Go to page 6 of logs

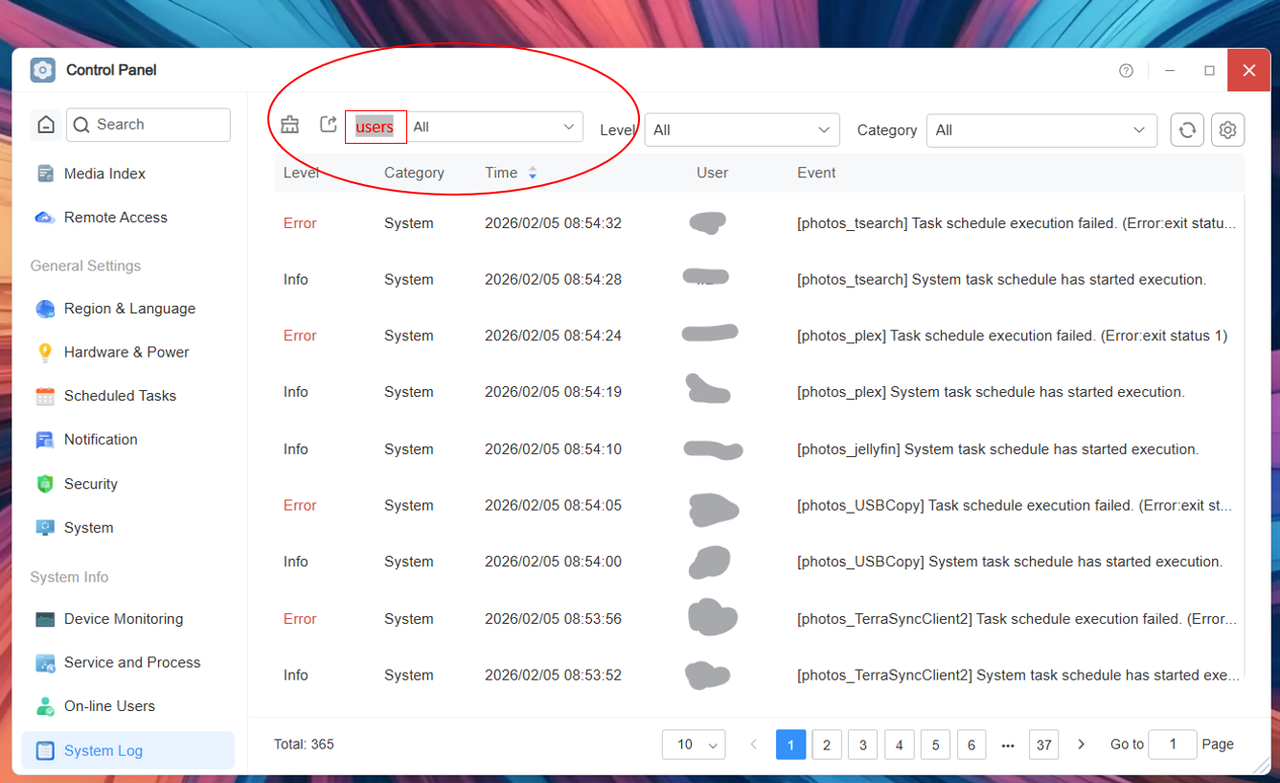(x=971, y=744)
